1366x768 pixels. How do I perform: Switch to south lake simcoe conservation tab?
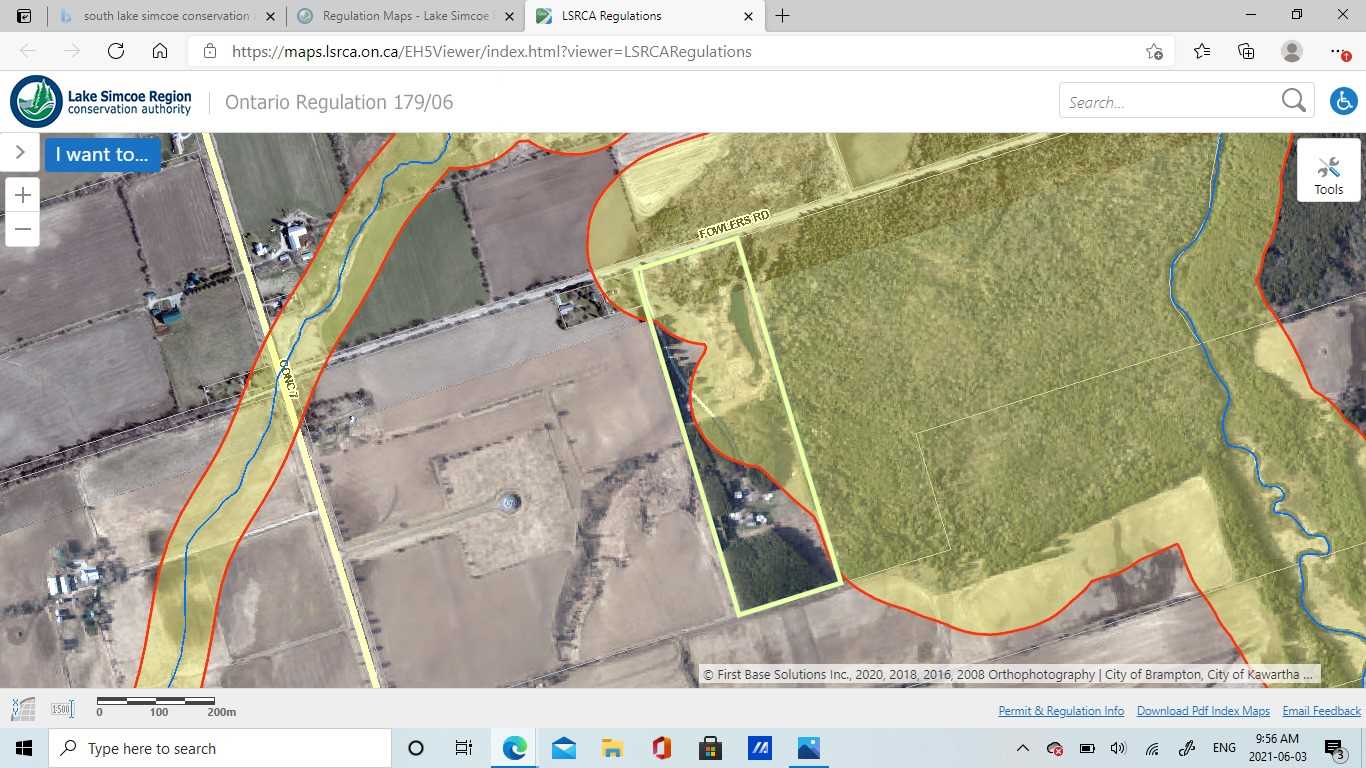click(166, 16)
